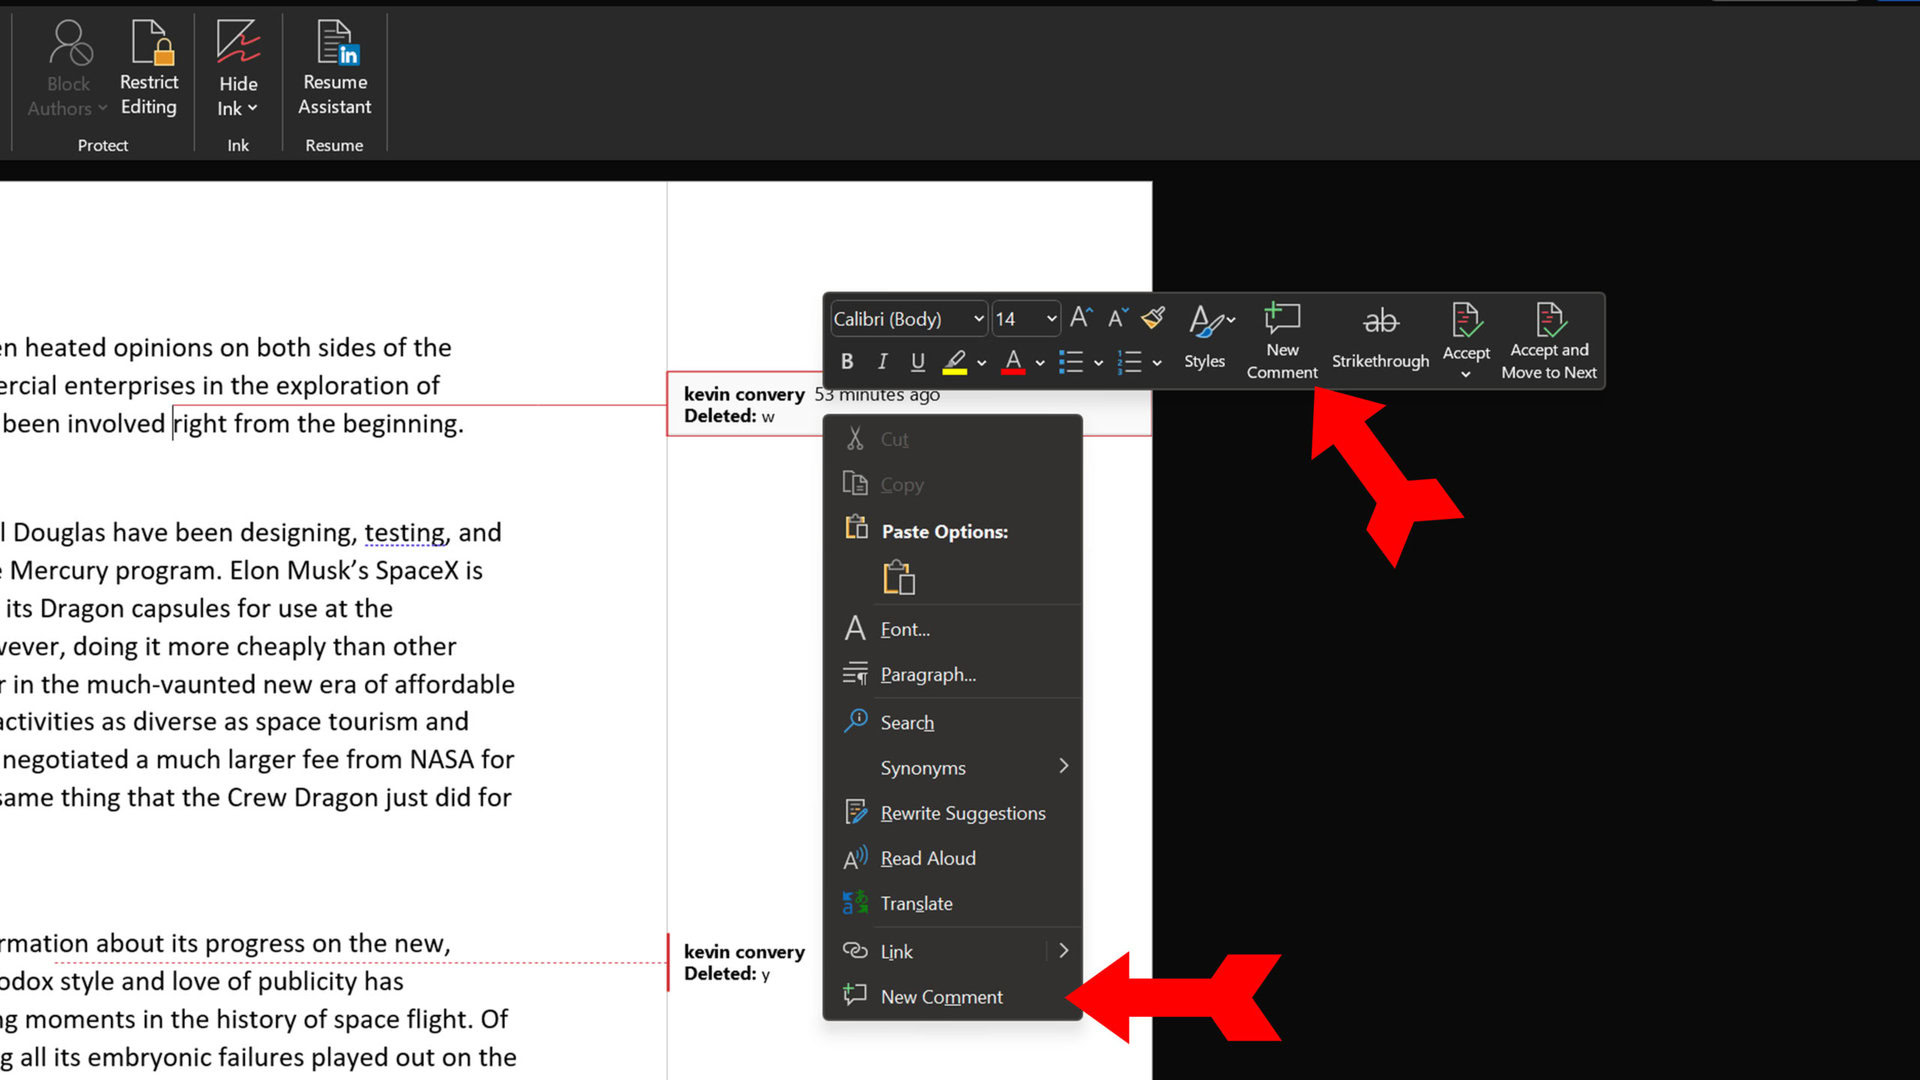
Task: Expand the Link submenu arrow
Action: coord(1065,951)
